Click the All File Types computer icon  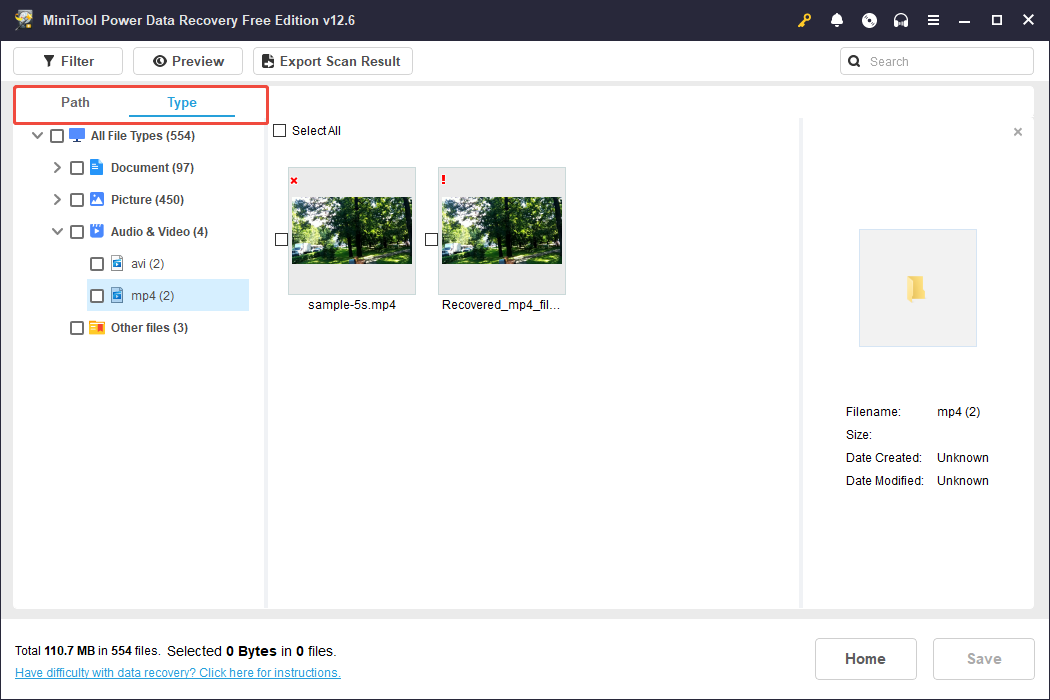tap(77, 135)
